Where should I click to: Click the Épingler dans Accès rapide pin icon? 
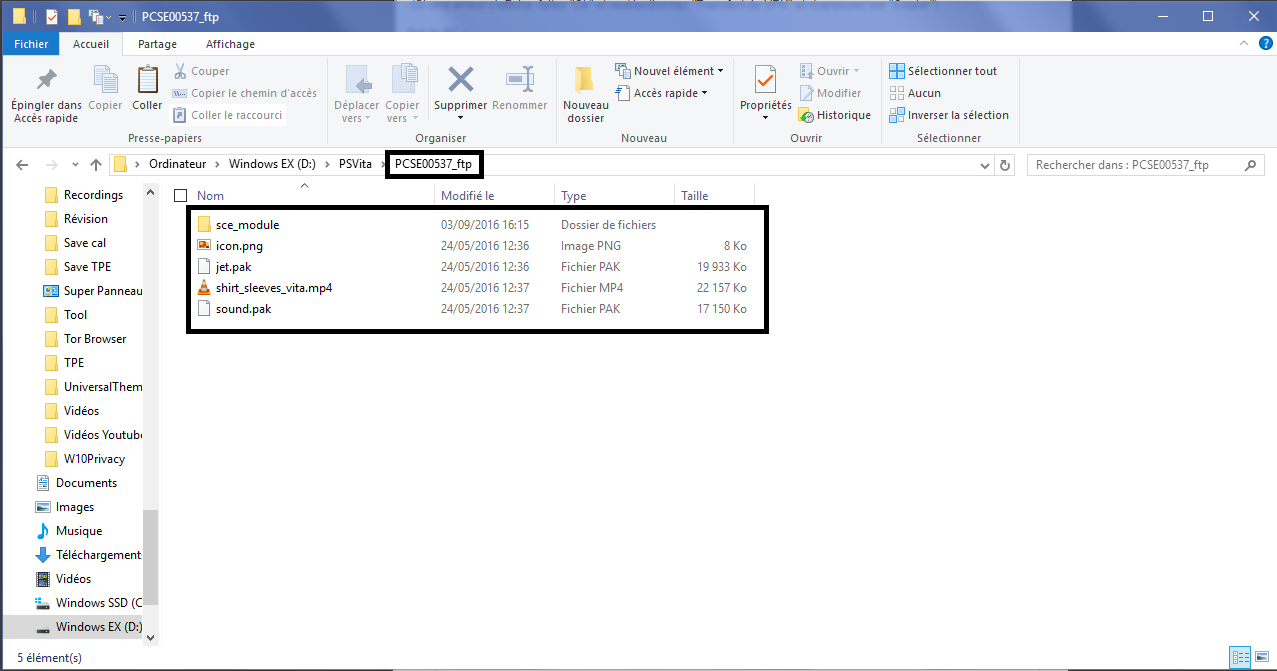[x=46, y=80]
